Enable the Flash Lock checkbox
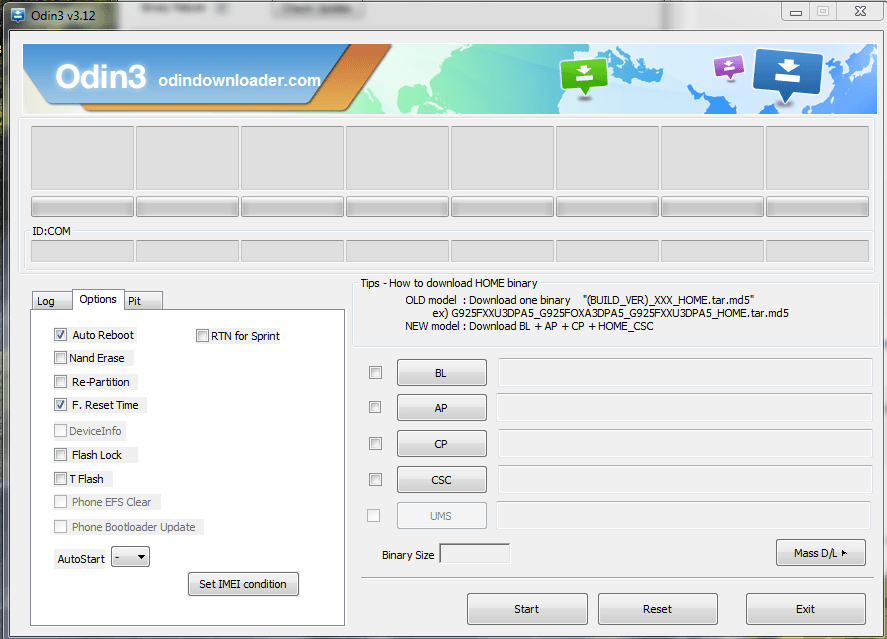The width and height of the screenshot is (887, 639). [x=61, y=455]
